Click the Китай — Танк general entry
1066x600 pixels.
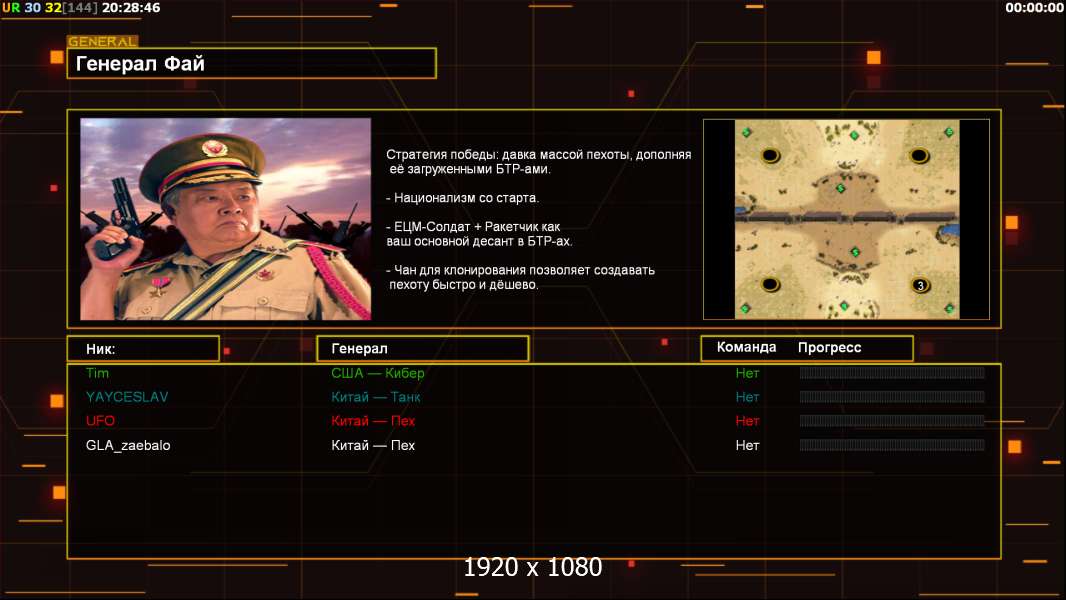[376, 397]
